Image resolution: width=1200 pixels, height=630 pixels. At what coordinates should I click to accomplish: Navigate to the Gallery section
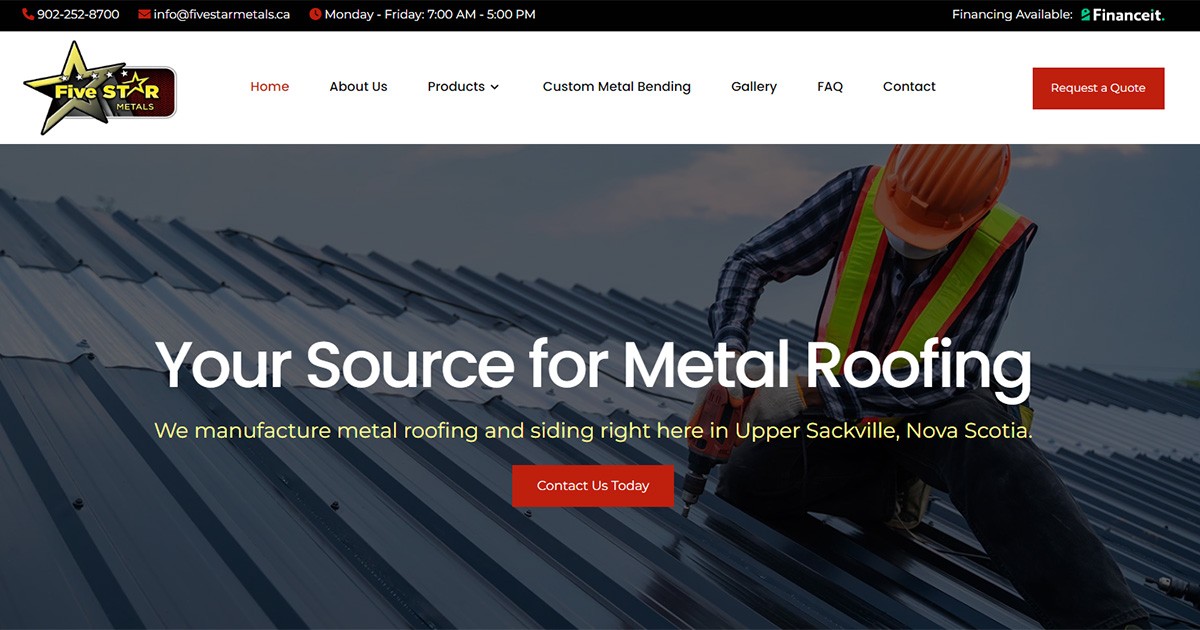pyautogui.click(x=753, y=86)
